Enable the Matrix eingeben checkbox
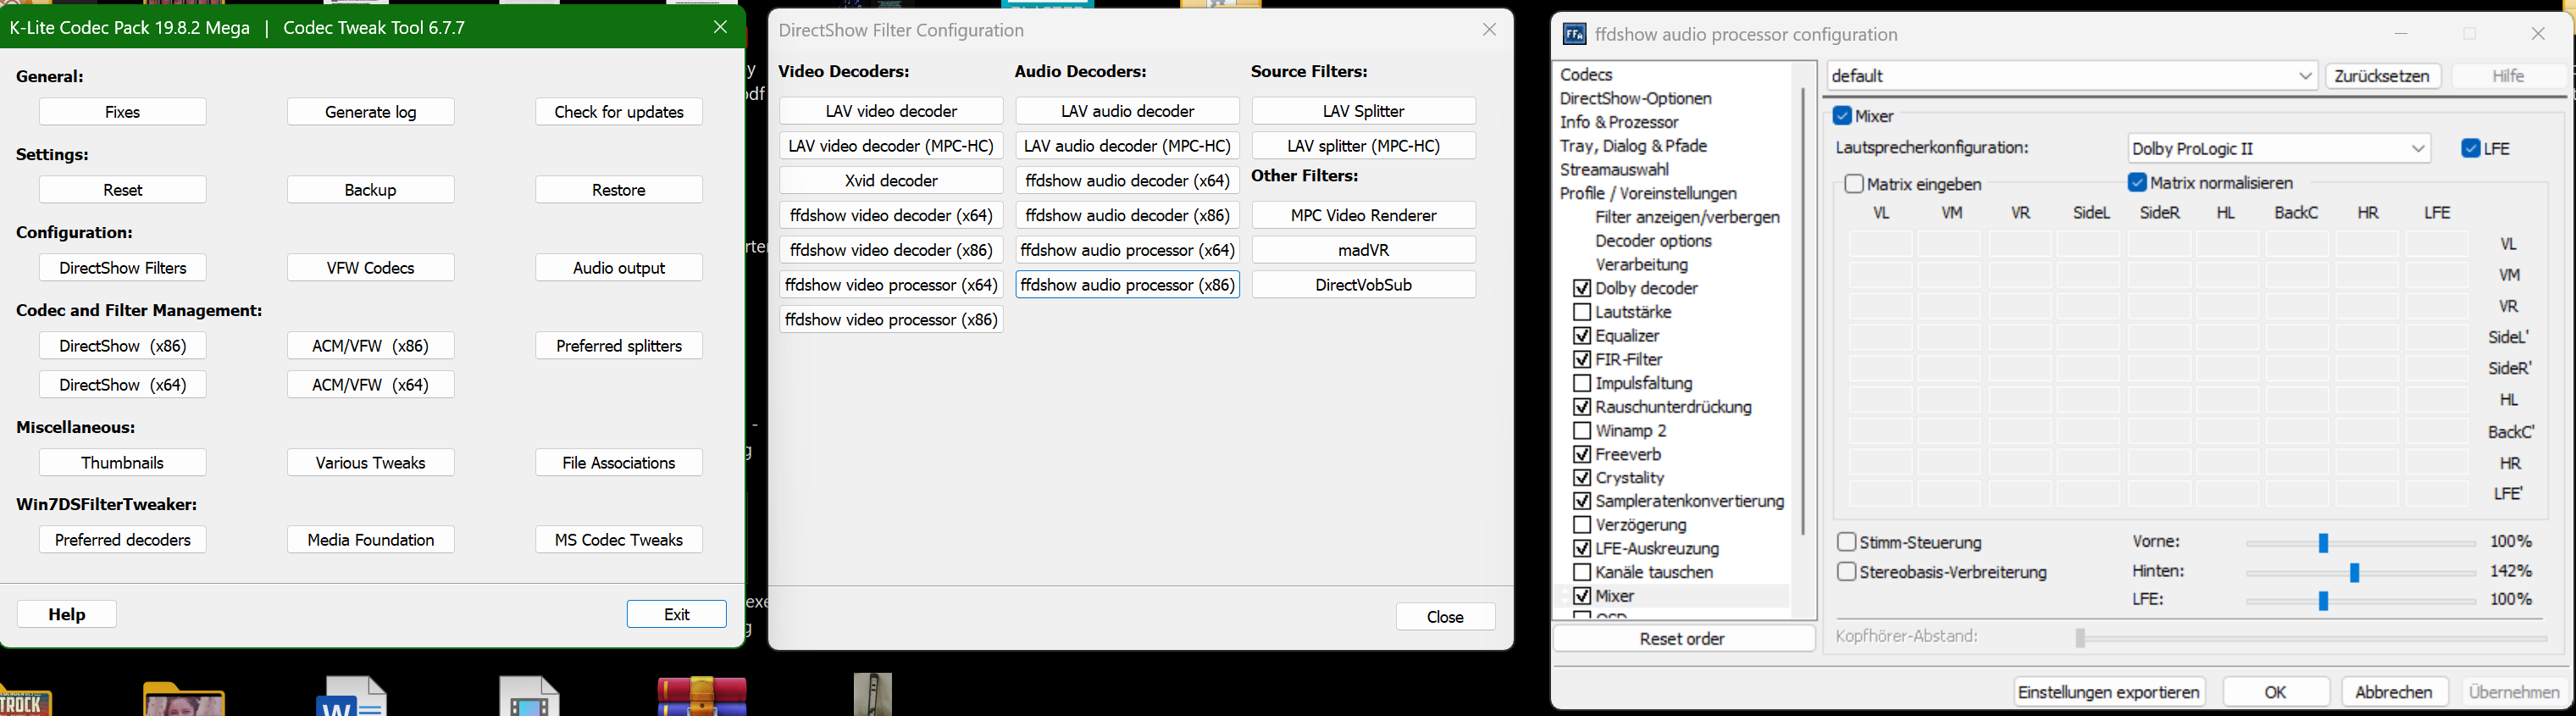2576x716 pixels. [1854, 184]
